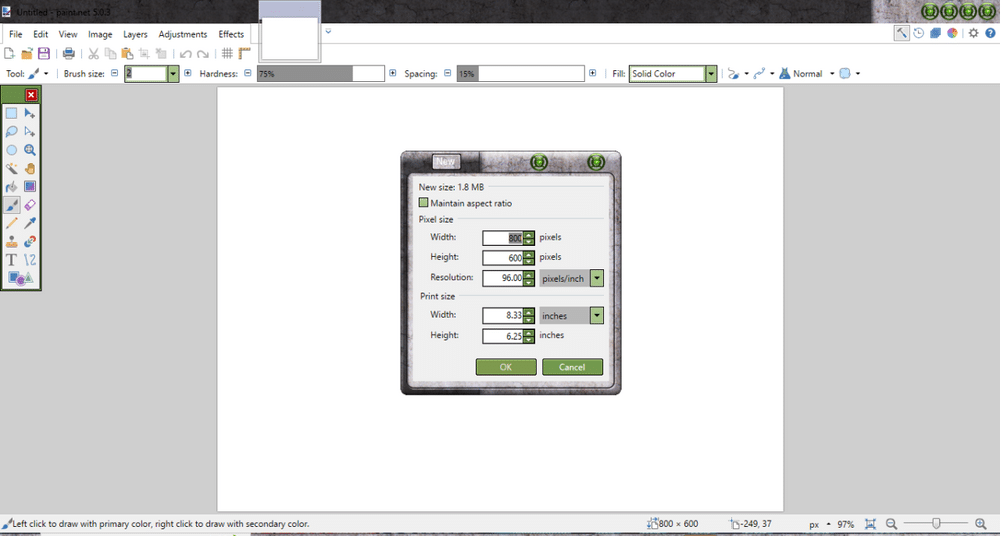Click the Redo arrow icon
This screenshot has width=1002, height=536.
pyautogui.click(x=203, y=54)
